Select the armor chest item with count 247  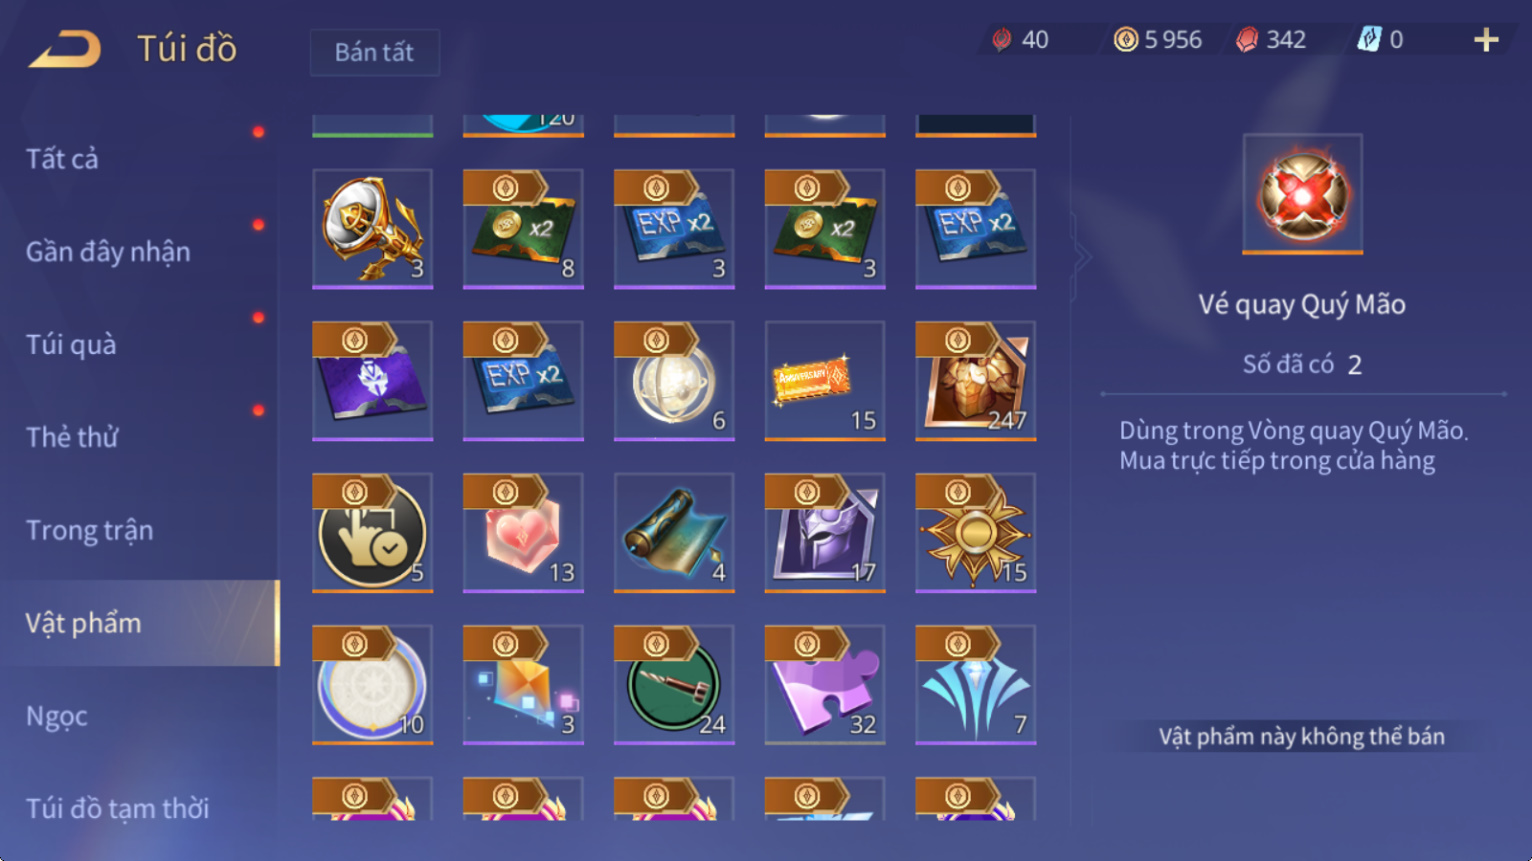click(x=976, y=381)
